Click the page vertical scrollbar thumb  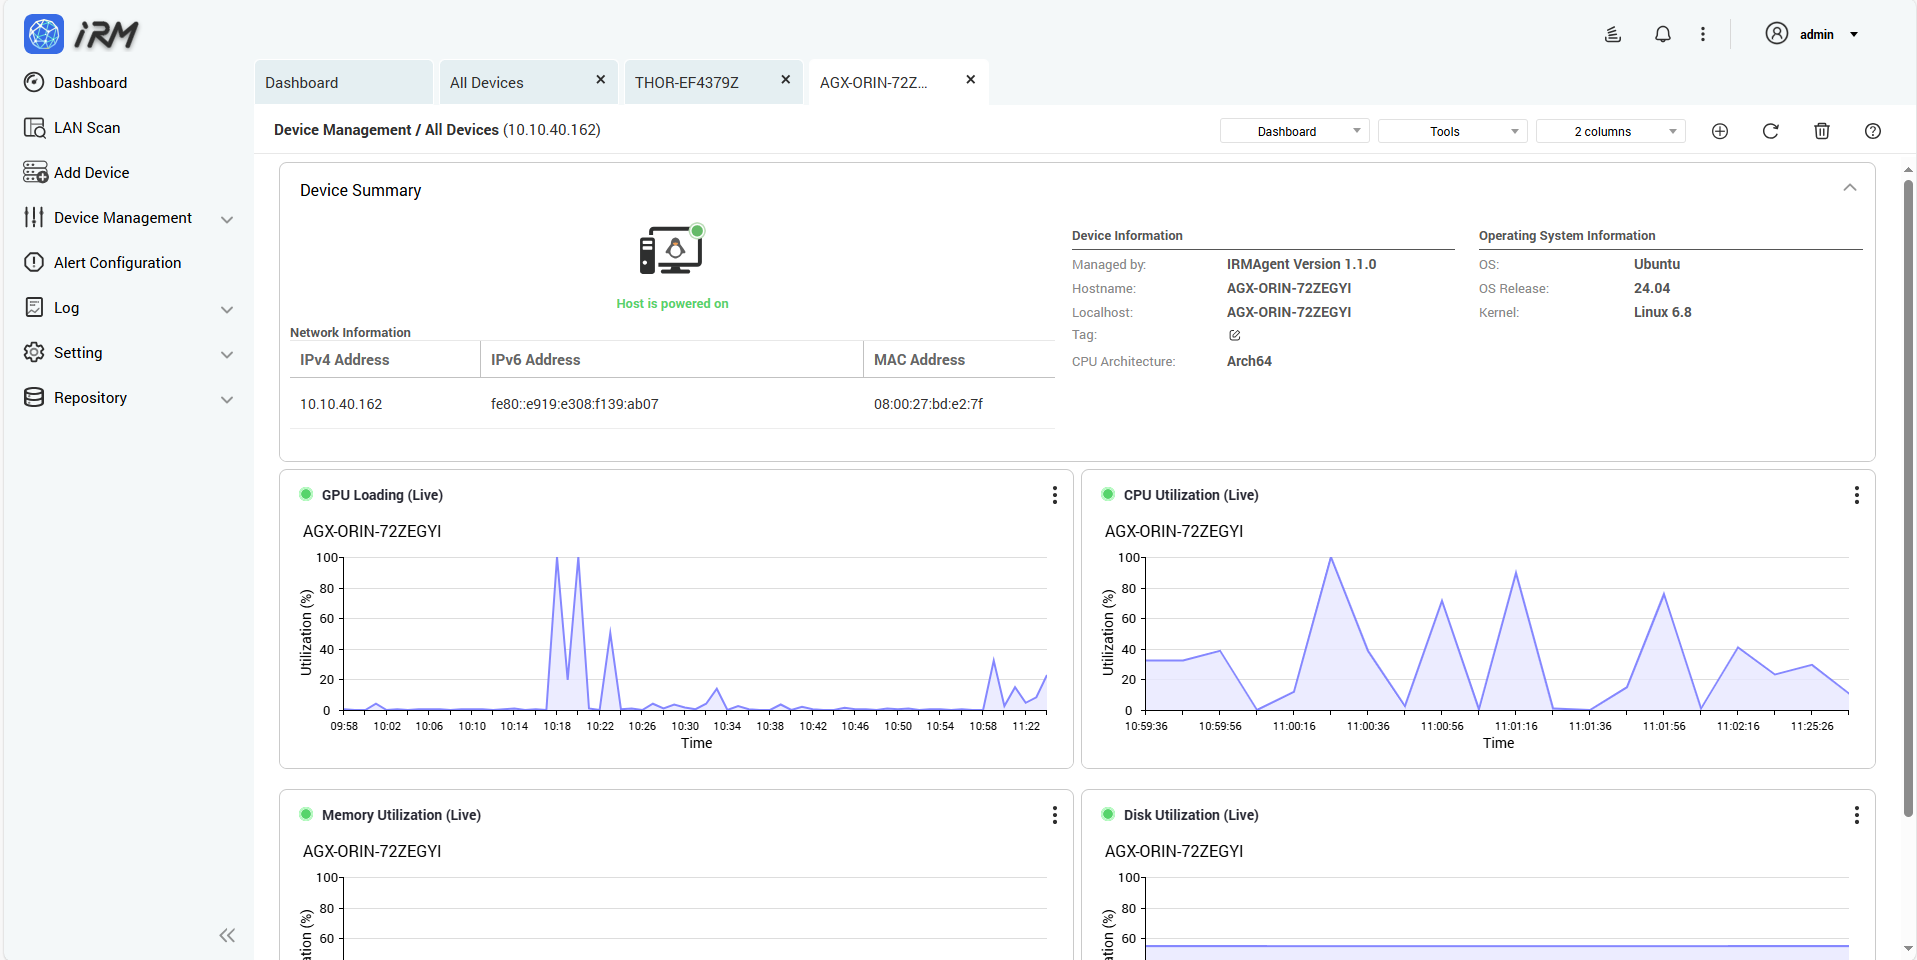tap(1908, 498)
